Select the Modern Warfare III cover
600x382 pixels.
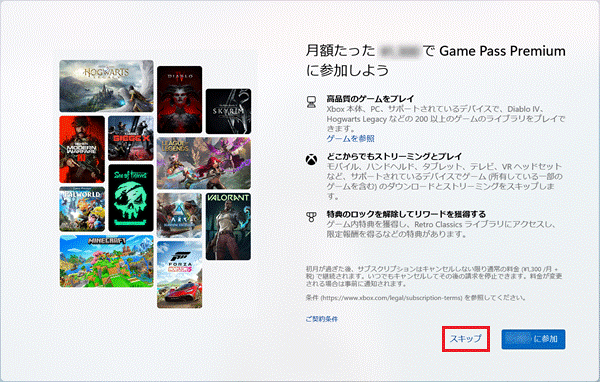(82, 149)
